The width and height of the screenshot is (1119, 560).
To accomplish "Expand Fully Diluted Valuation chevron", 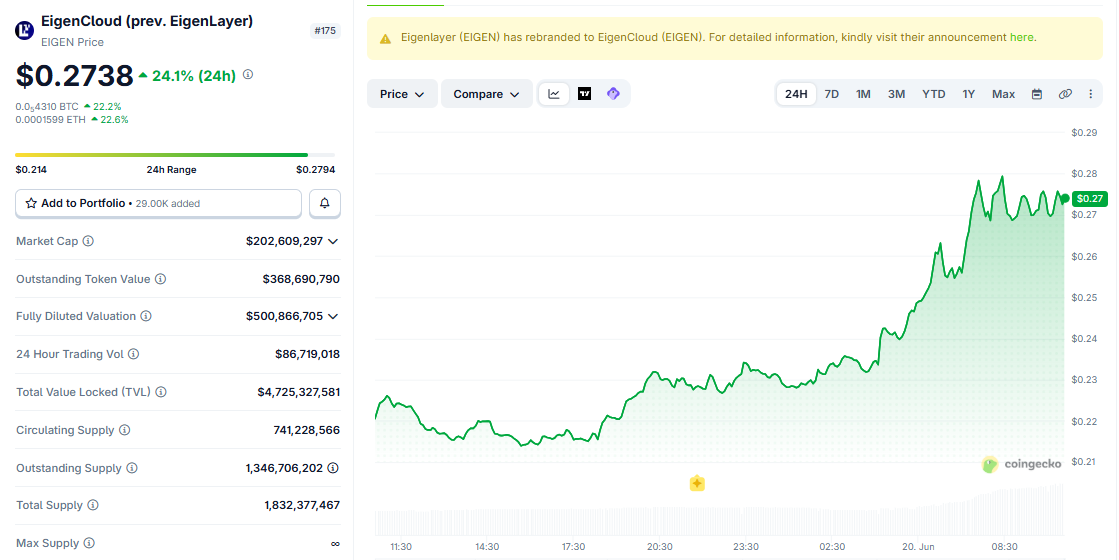I will tap(333, 316).
